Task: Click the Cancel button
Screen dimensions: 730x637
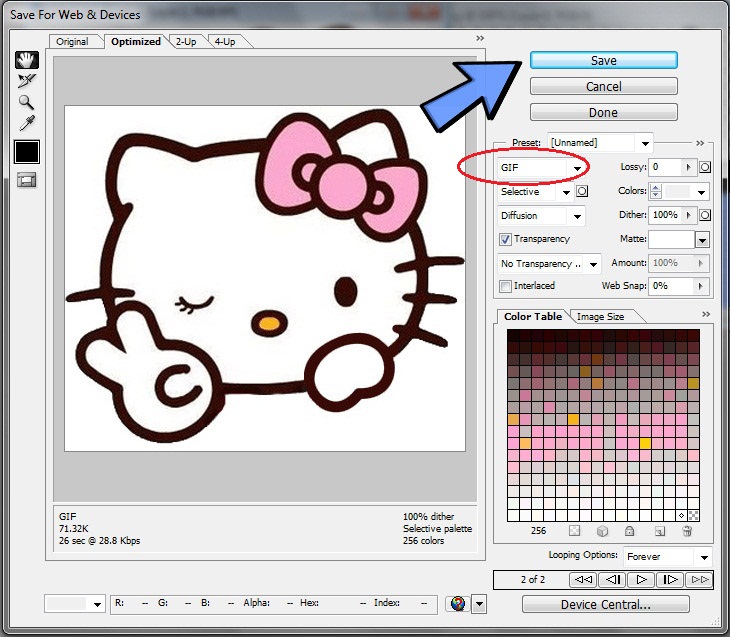Action: point(603,87)
